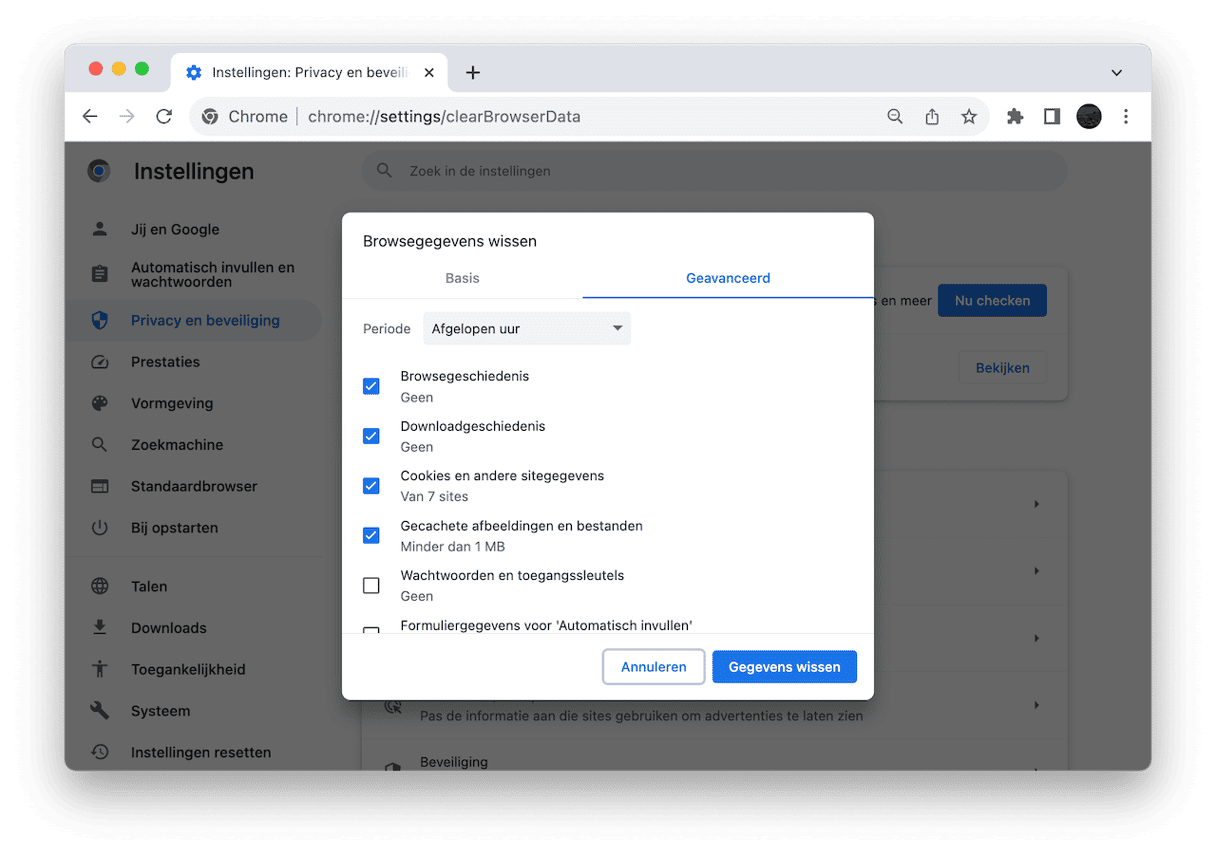The width and height of the screenshot is (1216, 856).
Task: Check Wachtwoorden en toegangssleutels
Action: (371, 586)
